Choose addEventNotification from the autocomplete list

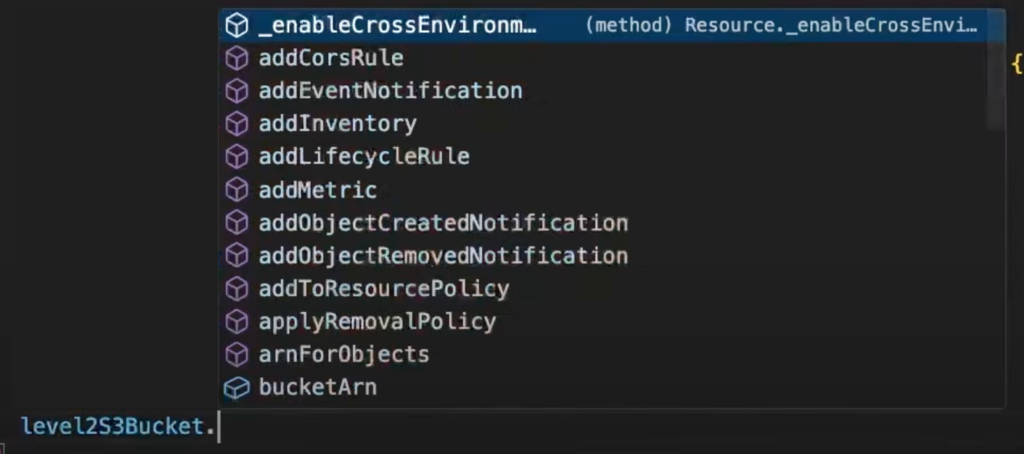pyautogui.click(x=390, y=91)
